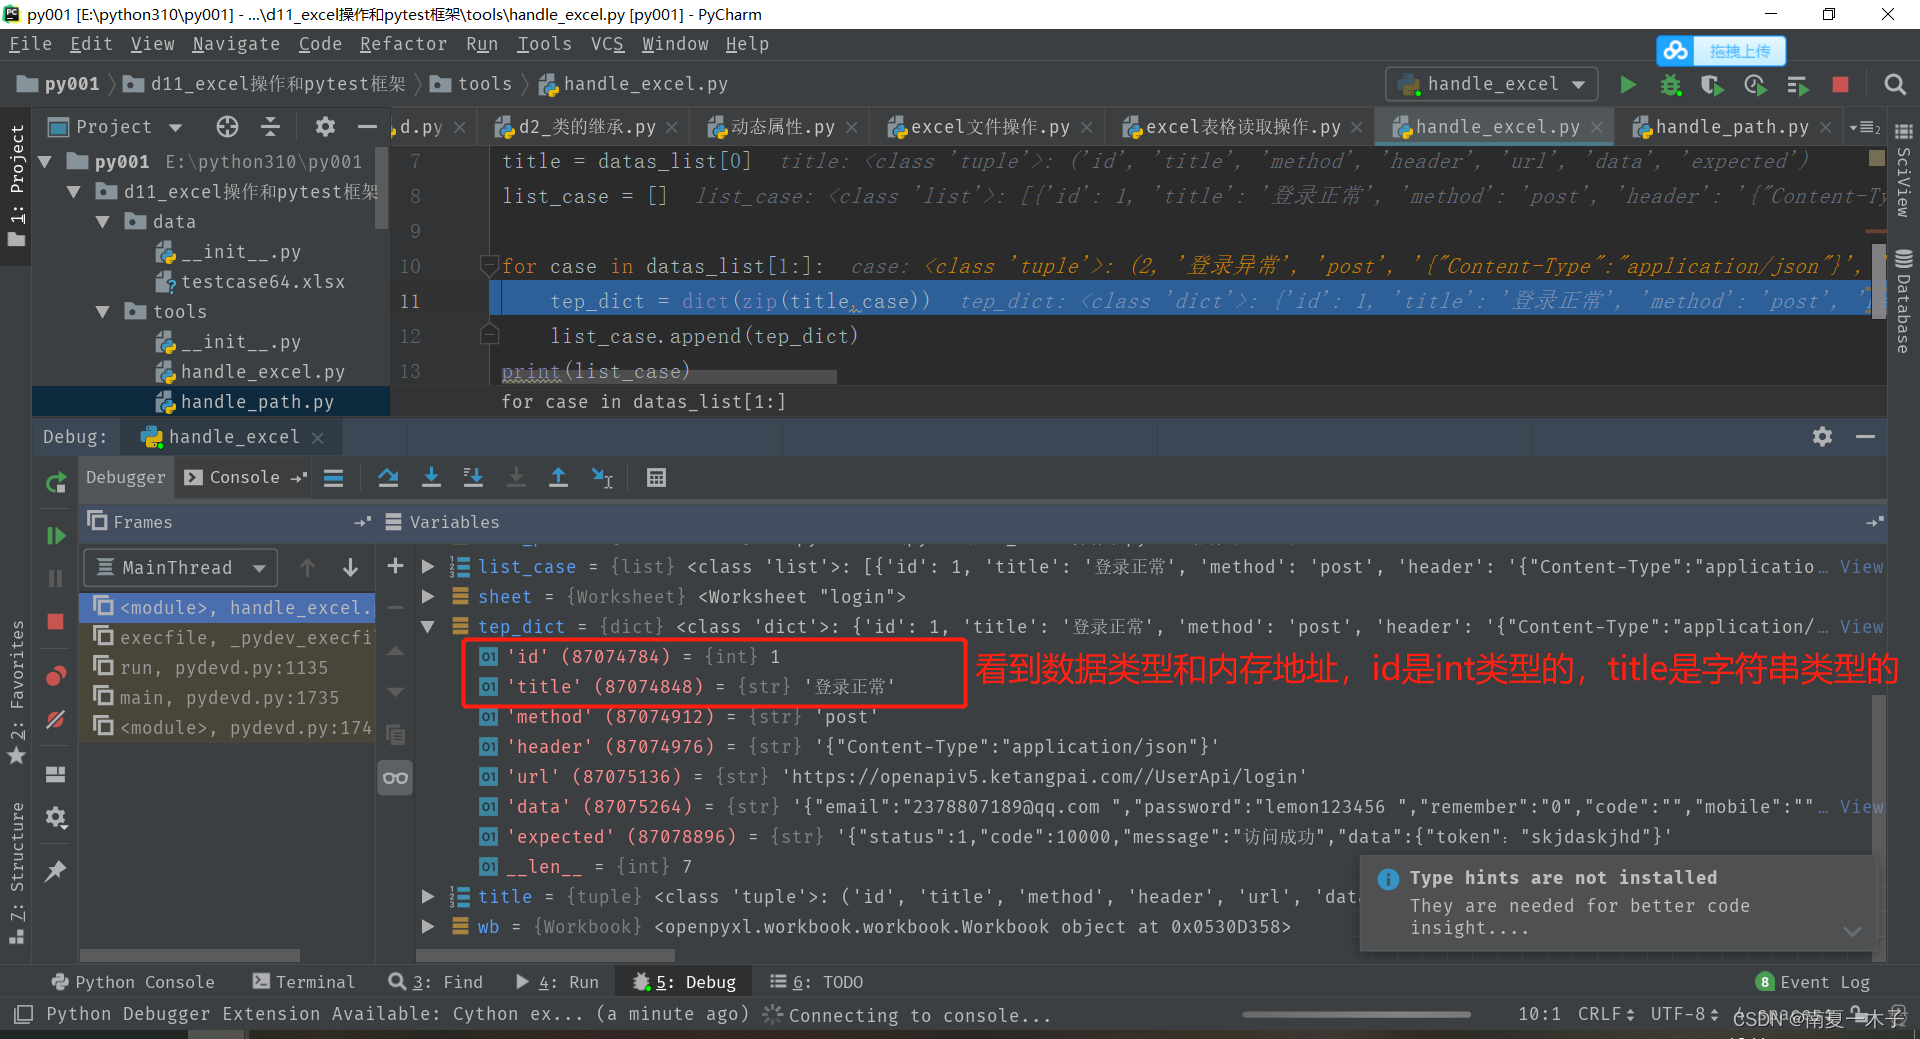Click cloud upload button at top
Image resolution: width=1920 pixels, height=1039 pixels.
tap(1721, 50)
